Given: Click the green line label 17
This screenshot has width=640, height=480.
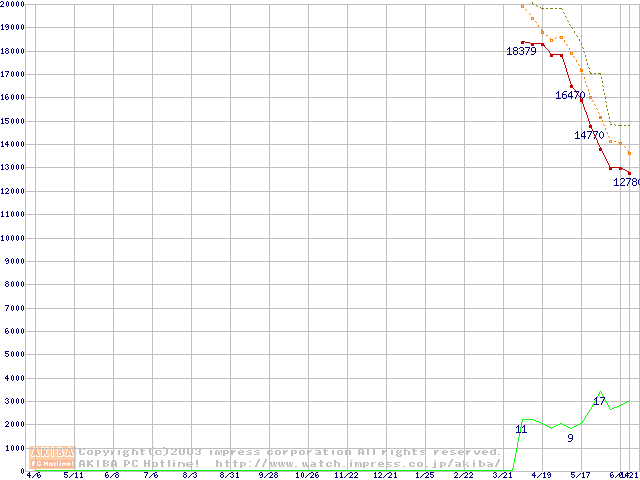Looking at the screenshot, I should pos(599,401).
